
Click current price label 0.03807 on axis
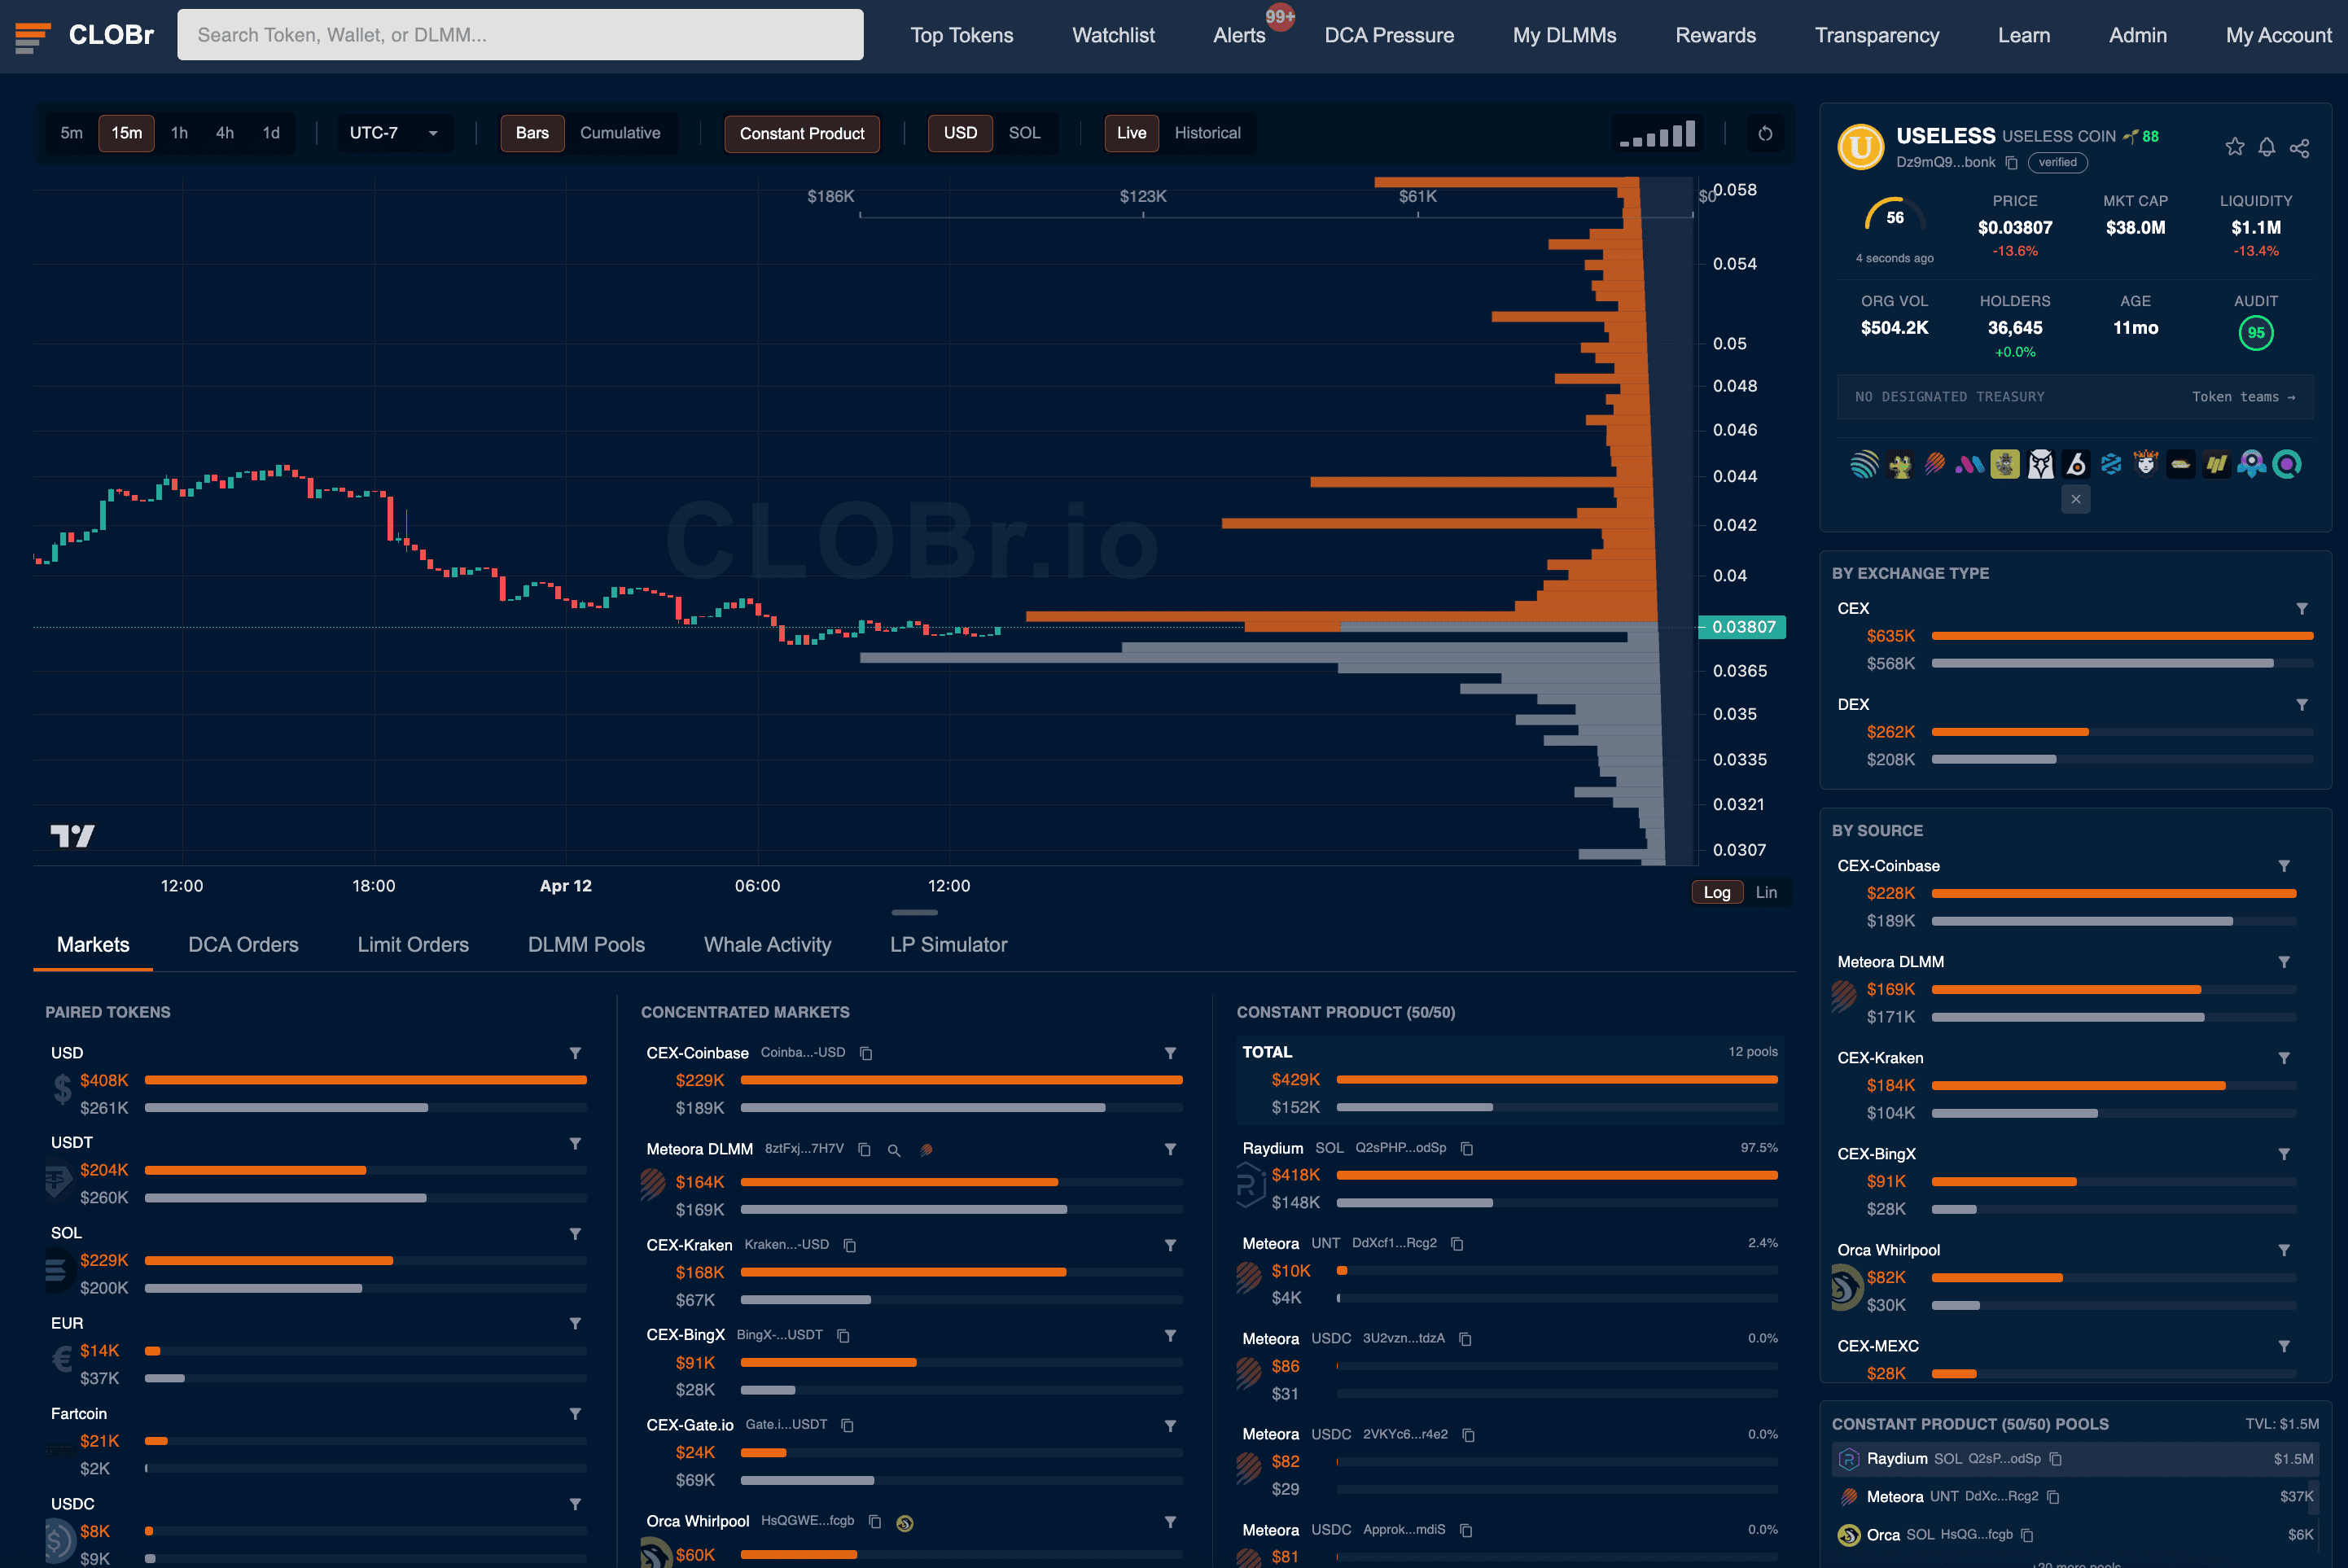pyautogui.click(x=1743, y=627)
